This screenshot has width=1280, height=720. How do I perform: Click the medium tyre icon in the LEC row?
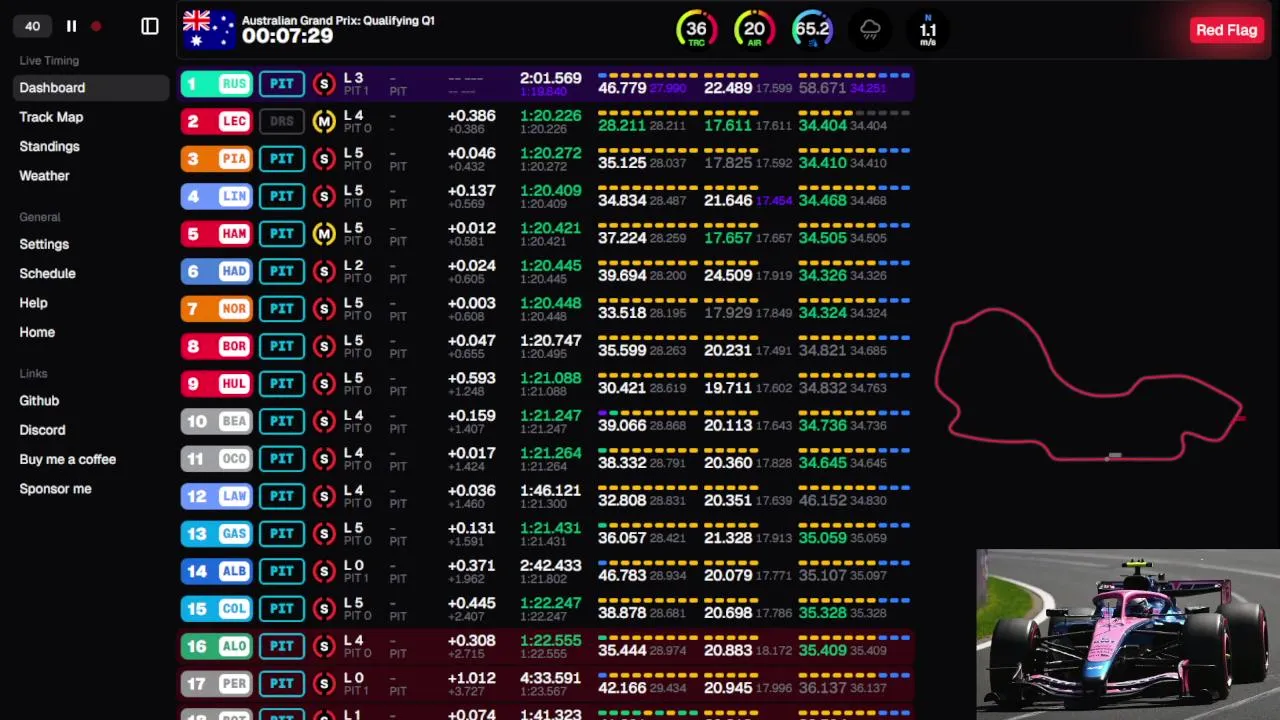pyautogui.click(x=323, y=121)
